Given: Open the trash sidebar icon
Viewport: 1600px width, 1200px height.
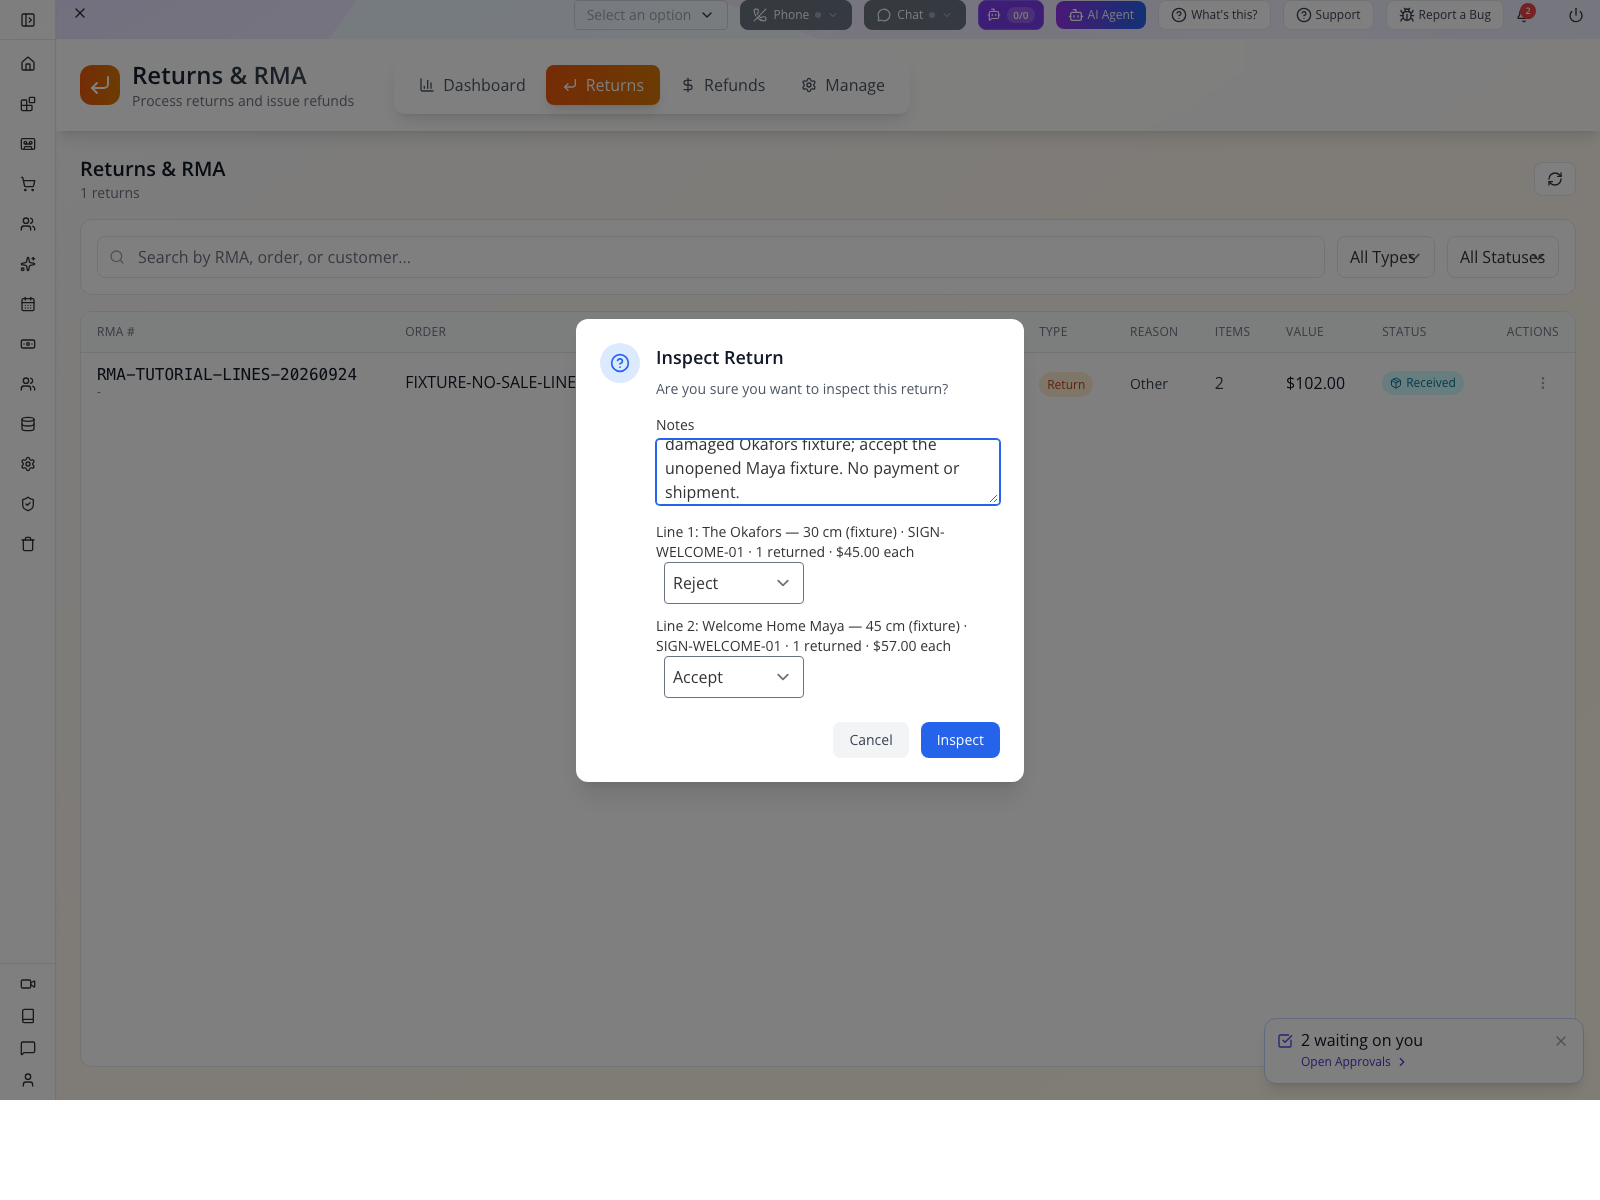Looking at the screenshot, I should [x=28, y=544].
